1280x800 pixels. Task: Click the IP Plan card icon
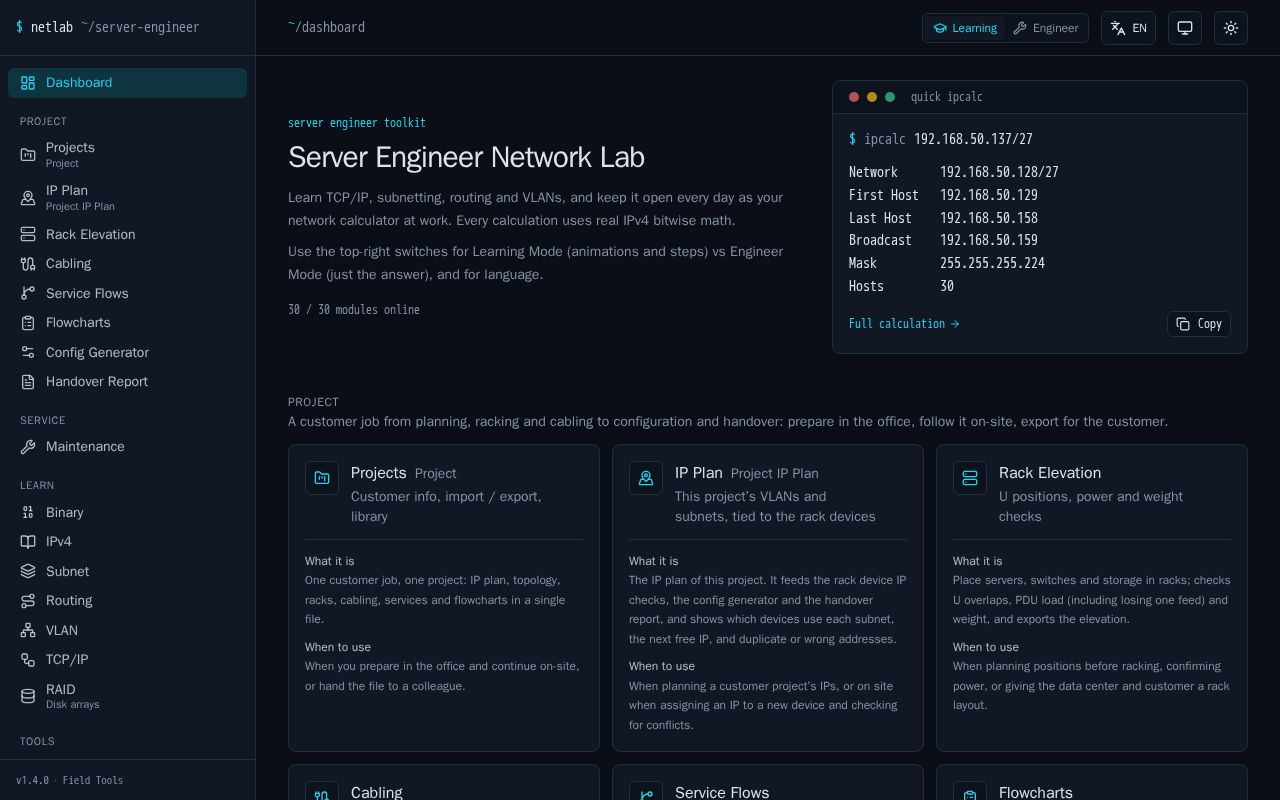(646, 478)
